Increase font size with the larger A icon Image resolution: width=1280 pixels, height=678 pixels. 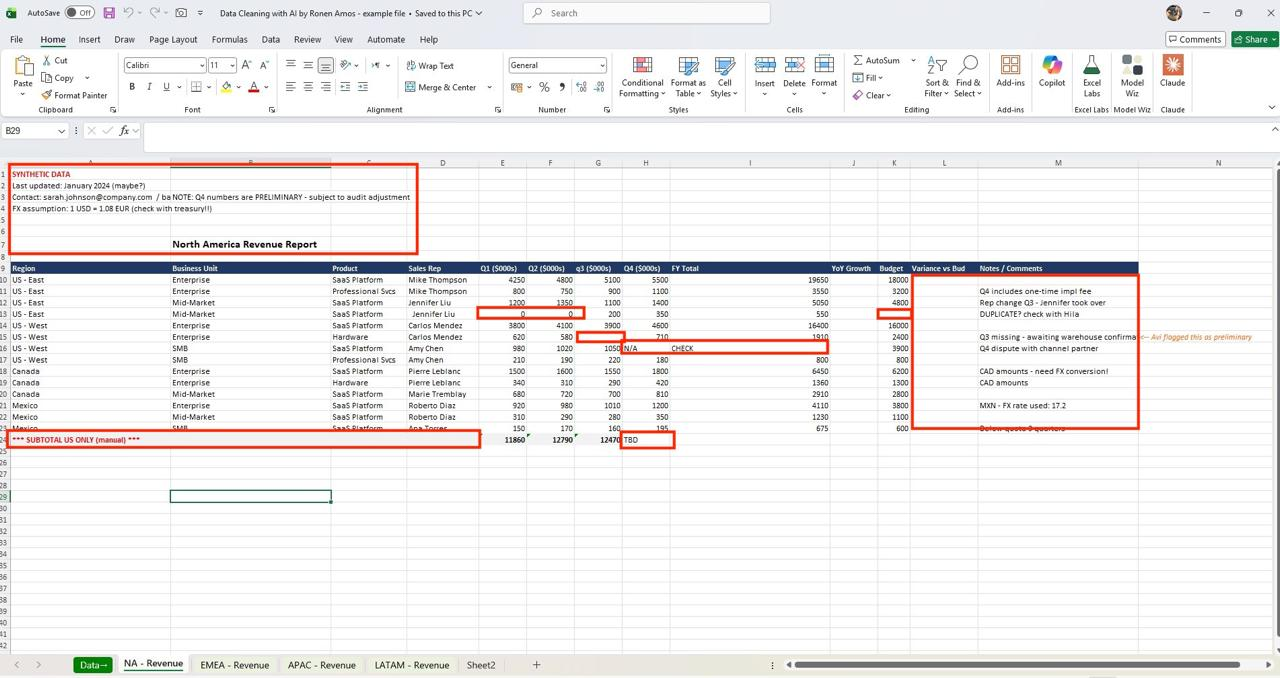point(246,65)
